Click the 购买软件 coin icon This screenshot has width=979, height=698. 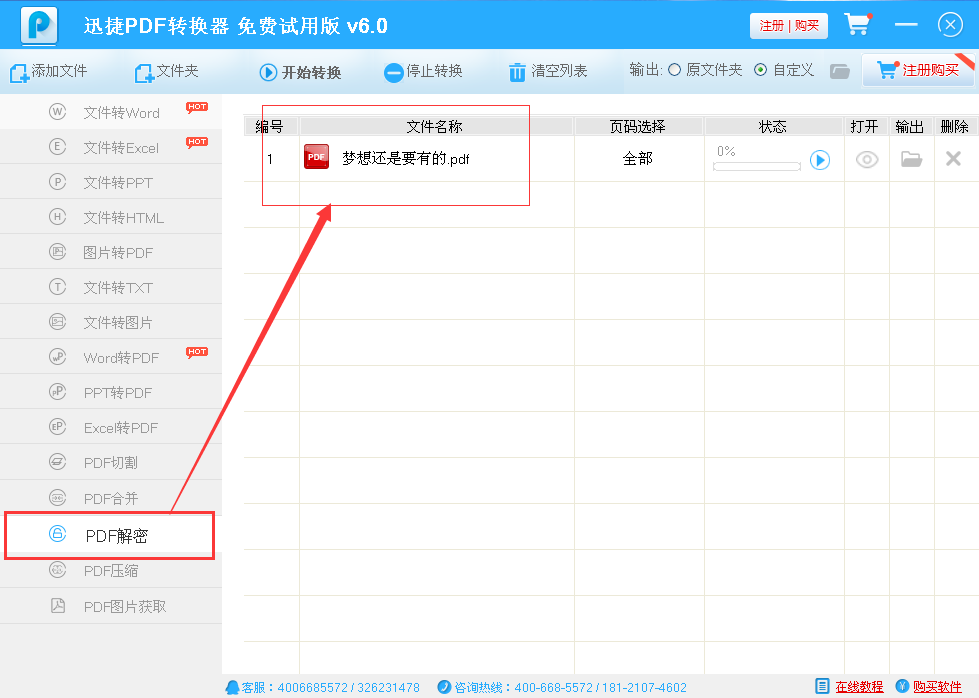[902, 686]
